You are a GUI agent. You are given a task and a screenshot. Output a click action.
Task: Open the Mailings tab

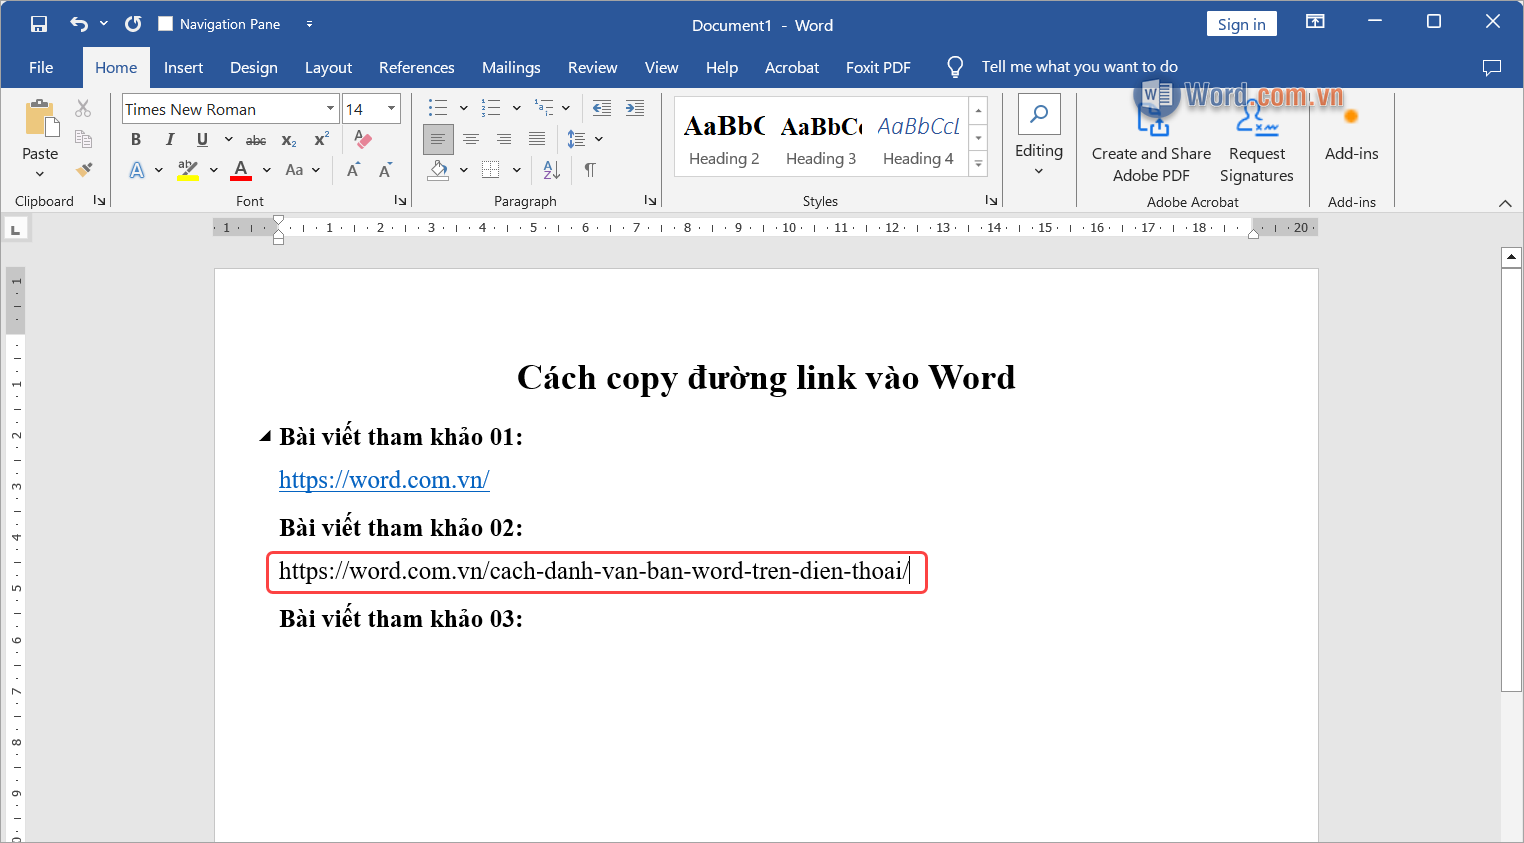pos(511,67)
